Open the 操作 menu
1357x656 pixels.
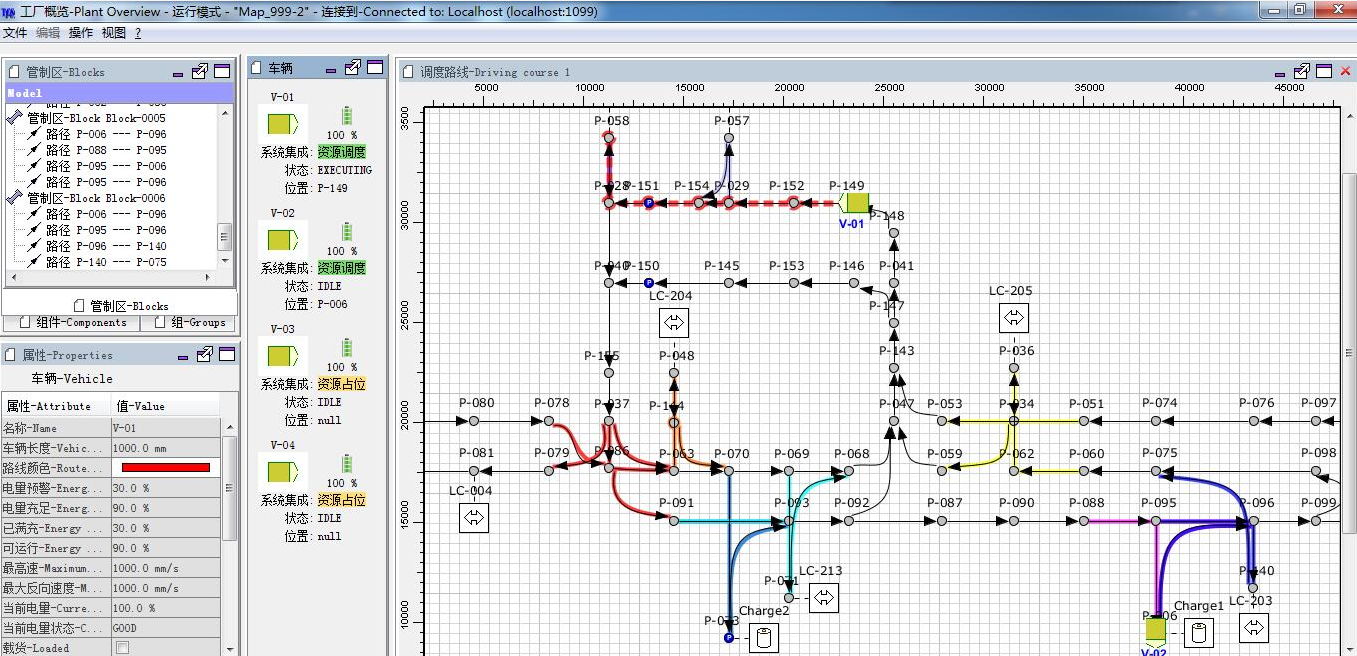click(81, 33)
